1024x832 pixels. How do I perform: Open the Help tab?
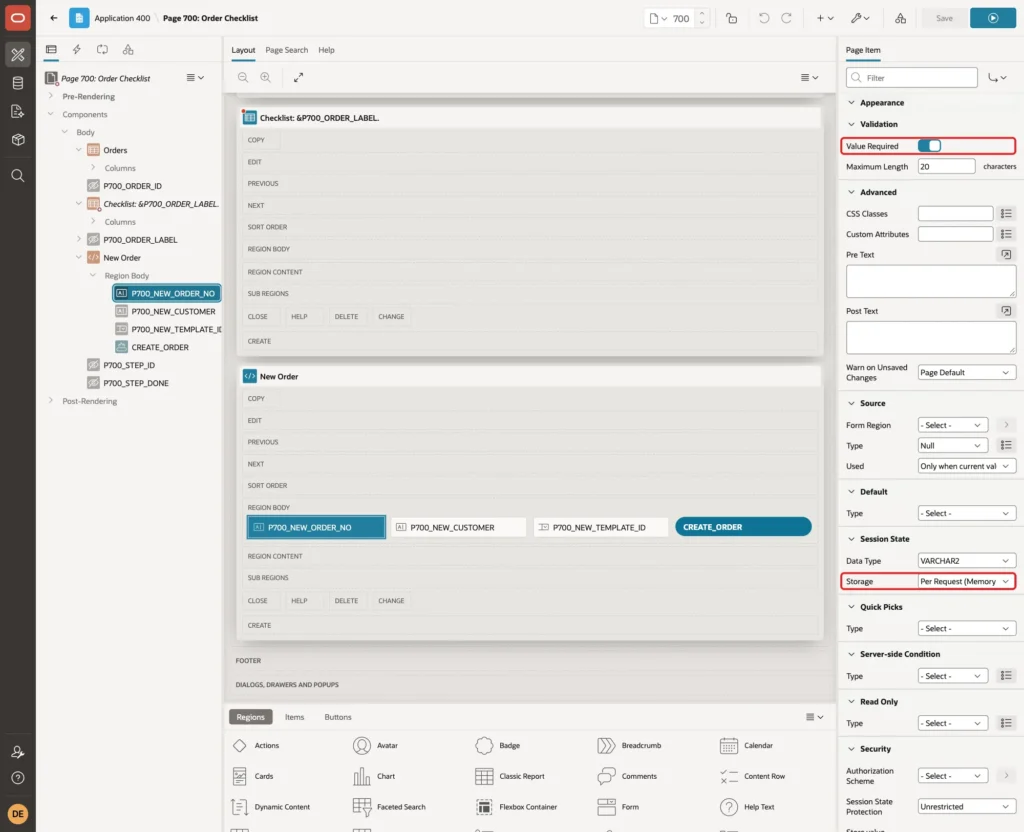[326, 50]
